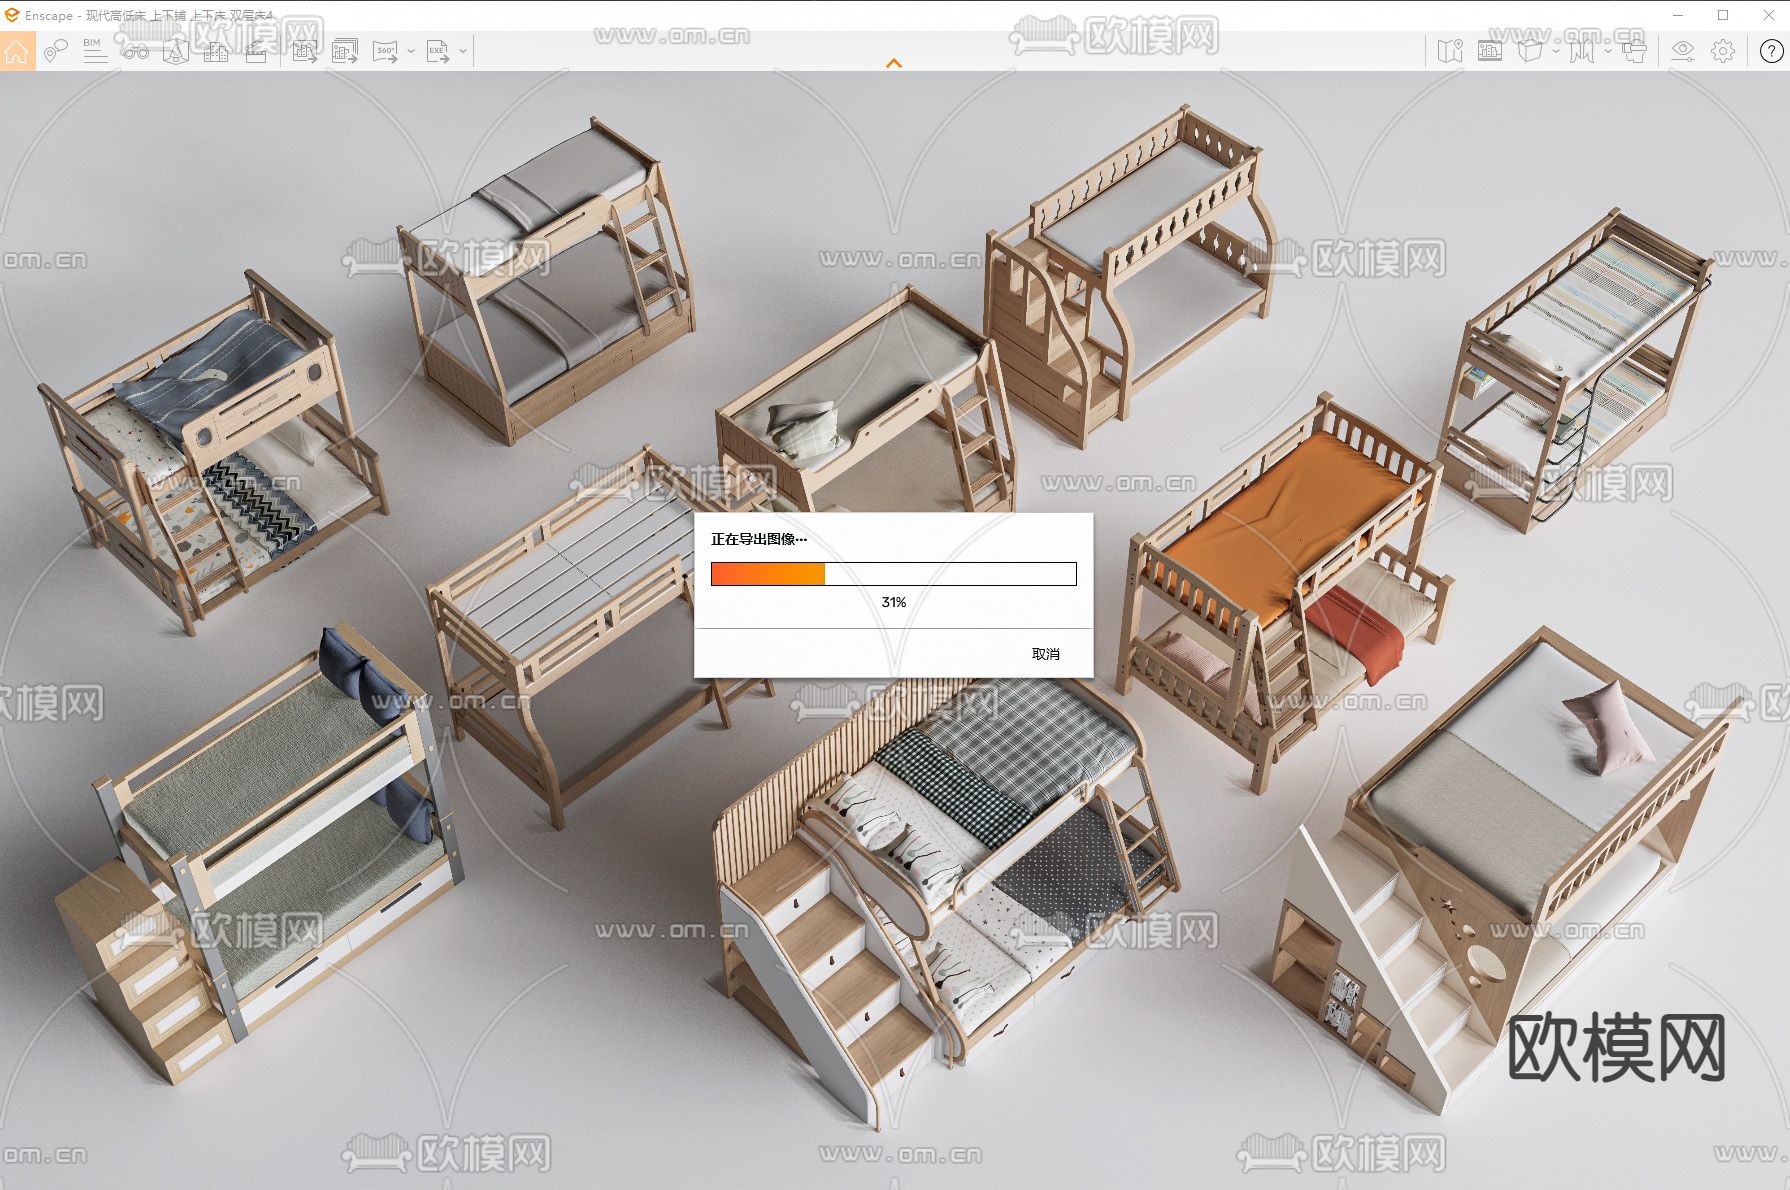Open the Help question mark

pyautogui.click(x=1771, y=51)
